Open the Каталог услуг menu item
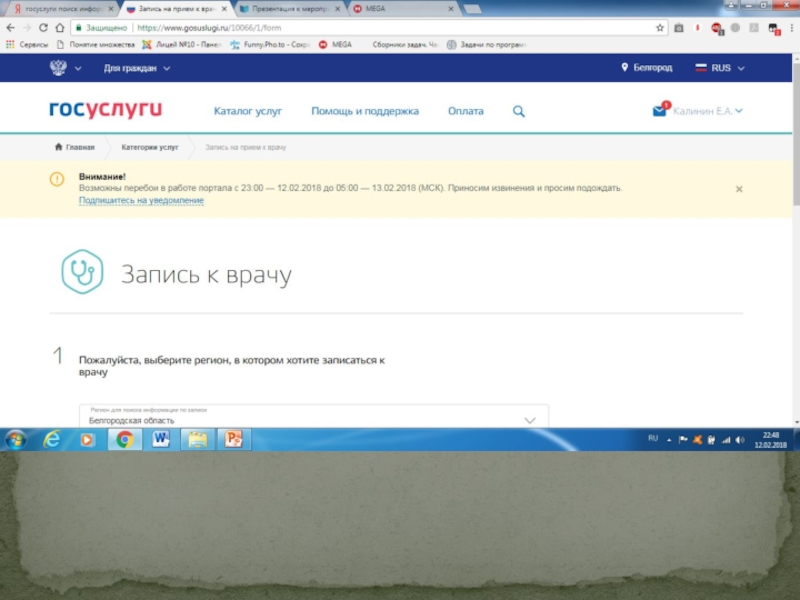This screenshot has height=600, width=800. pos(248,112)
